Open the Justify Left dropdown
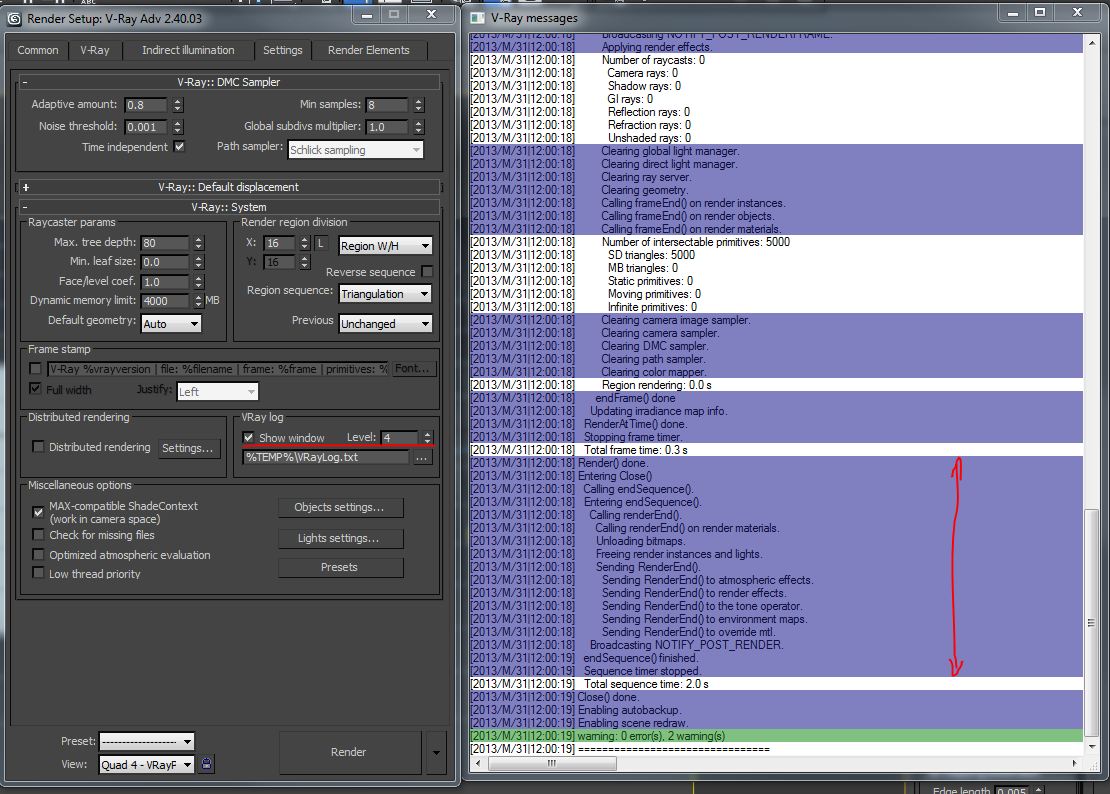The width and height of the screenshot is (1110, 794). (x=217, y=391)
